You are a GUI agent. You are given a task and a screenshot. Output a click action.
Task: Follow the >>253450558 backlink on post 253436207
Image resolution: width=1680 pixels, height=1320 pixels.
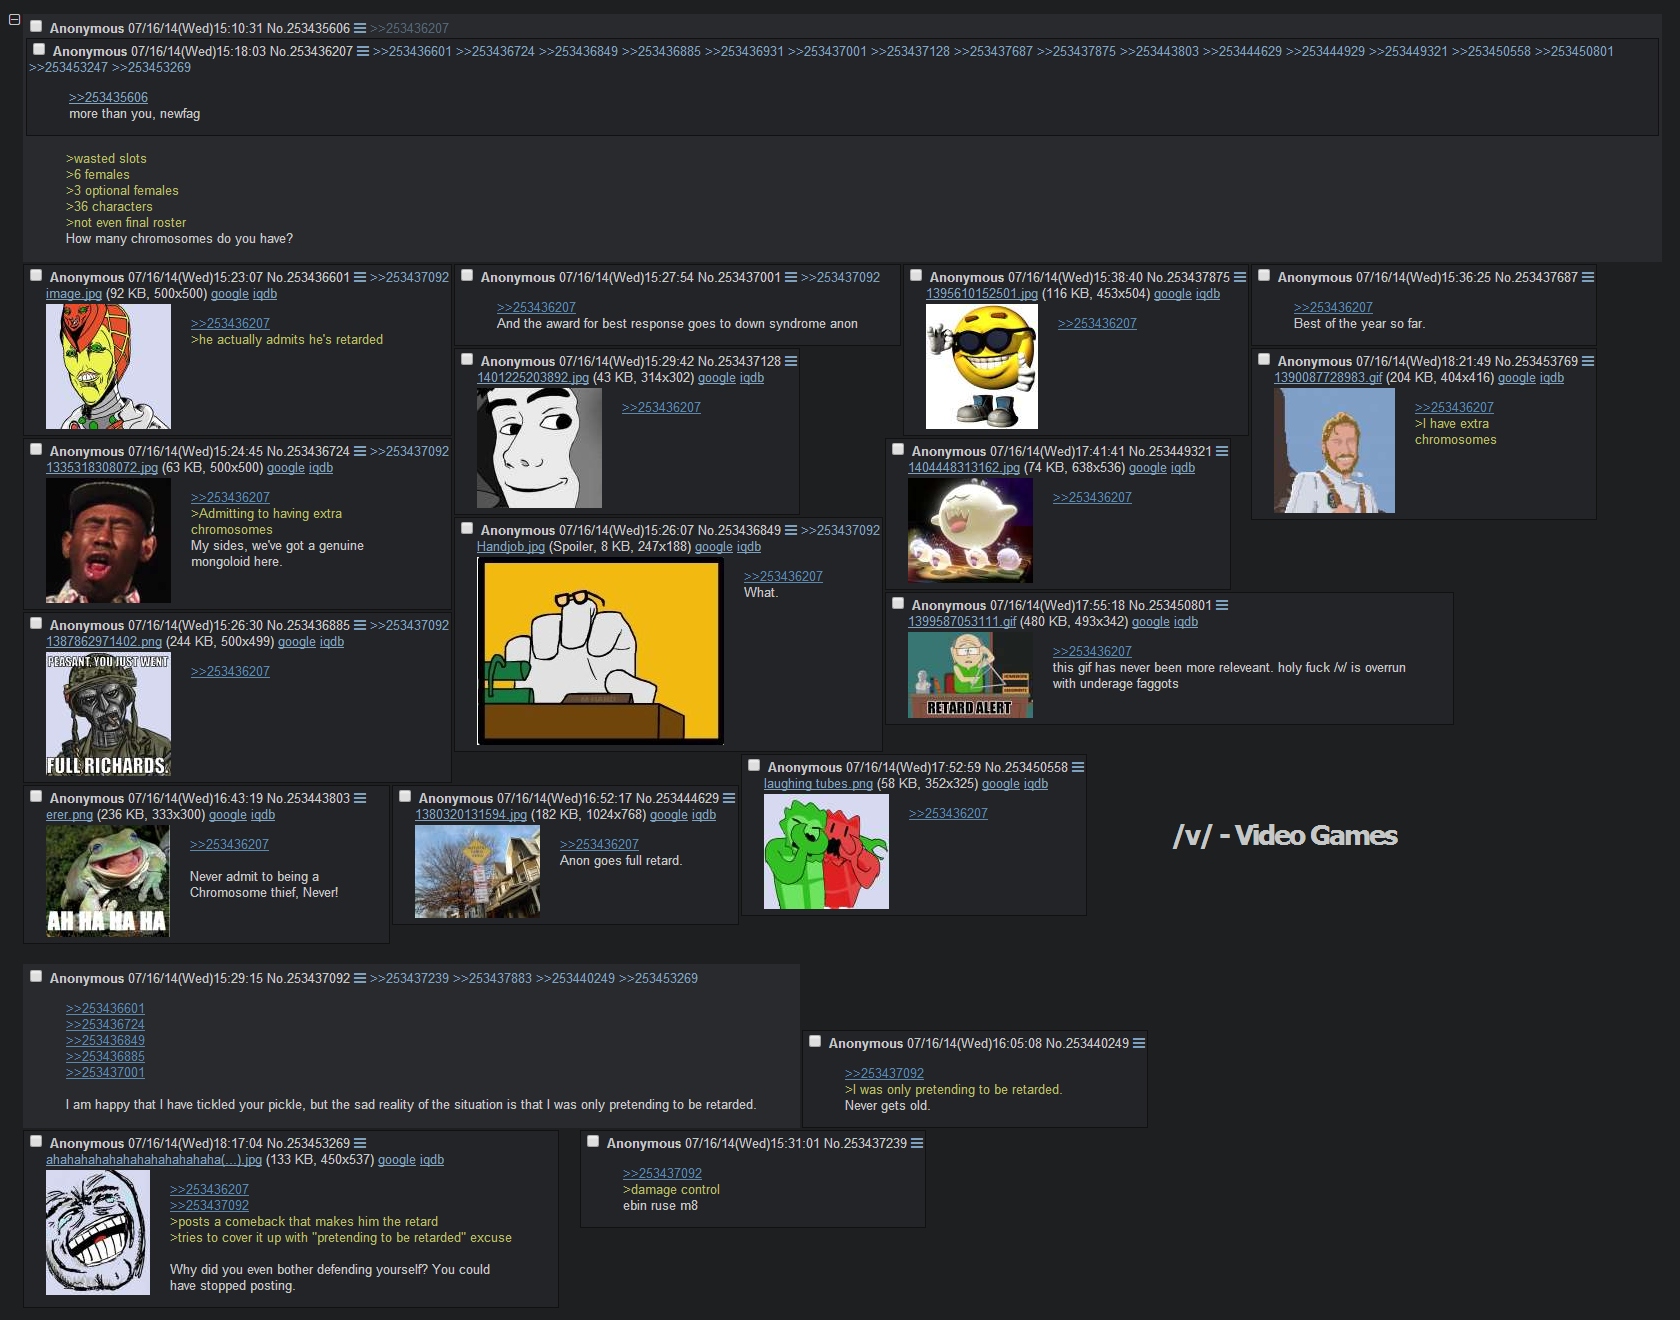(x=1491, y=52)
